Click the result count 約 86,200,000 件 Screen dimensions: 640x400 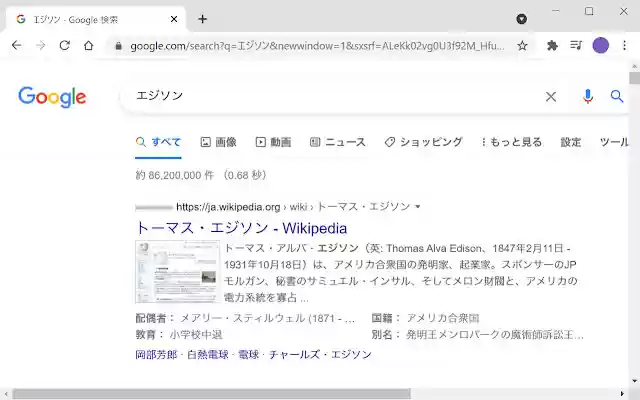tap(175, 175)
